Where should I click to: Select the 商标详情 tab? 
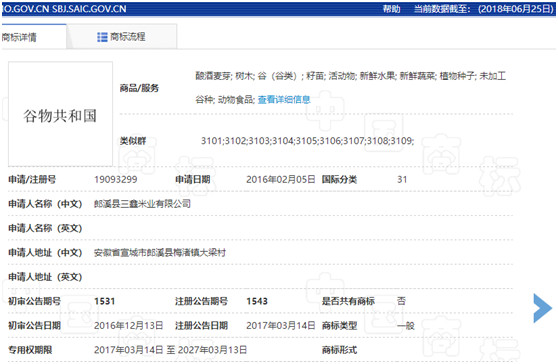point(33,37)
